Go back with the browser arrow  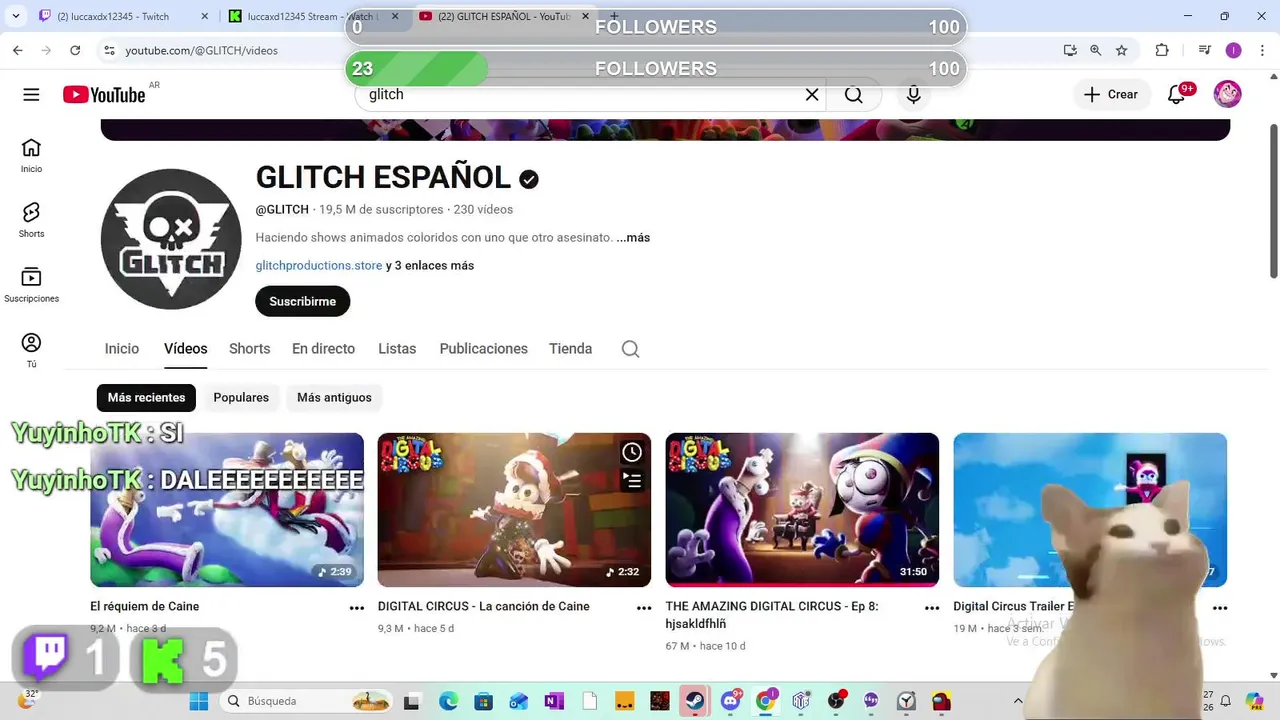18,50
